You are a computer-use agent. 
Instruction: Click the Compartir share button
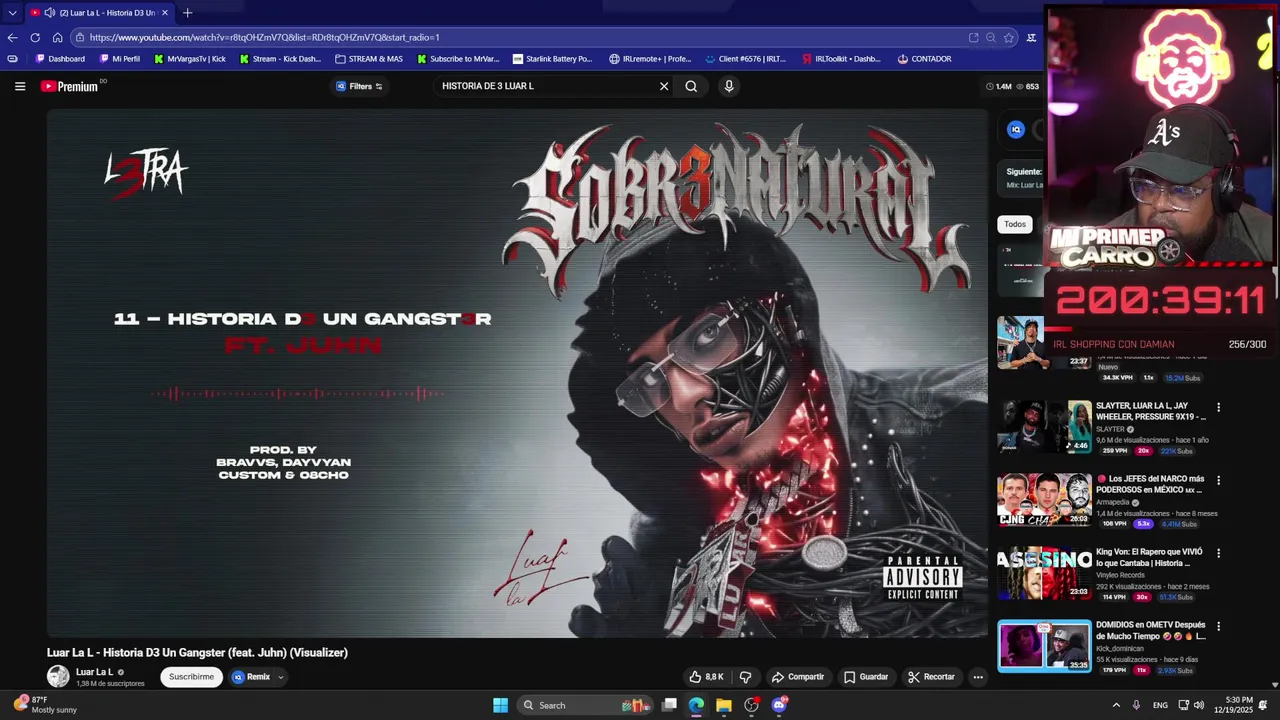[x=798, y=677]
